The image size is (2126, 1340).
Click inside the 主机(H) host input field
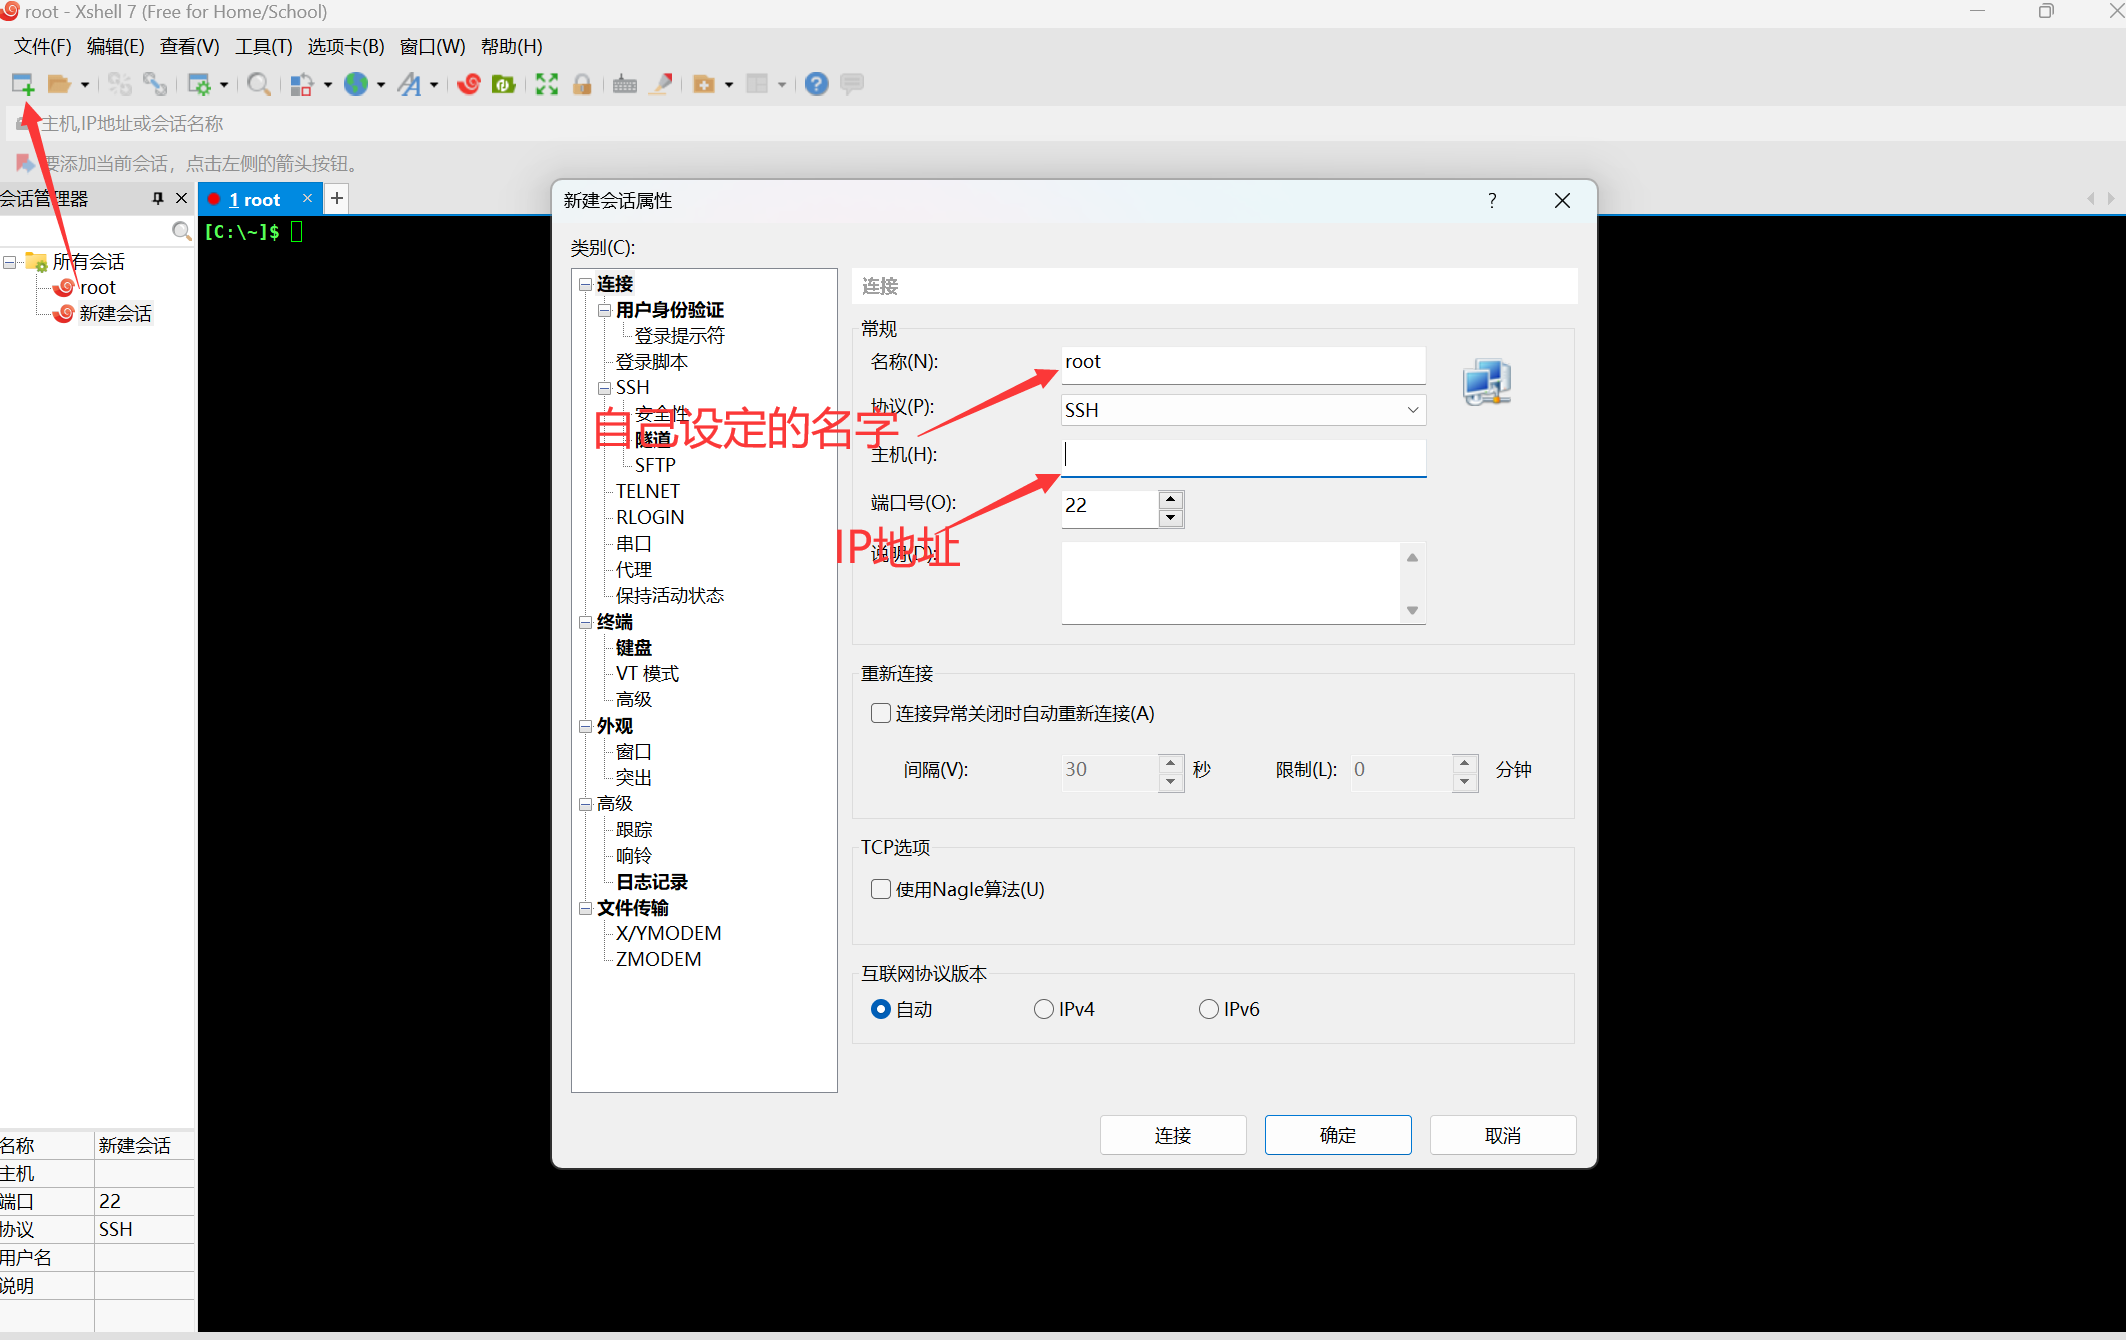1240,457
